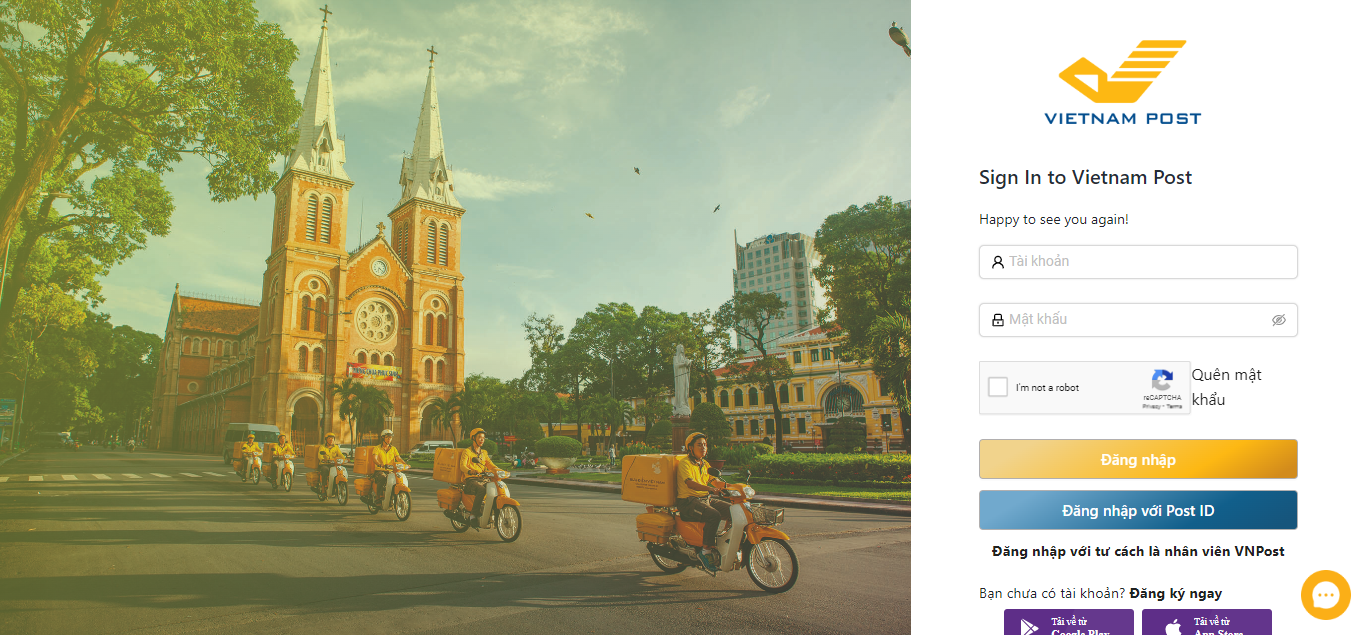The height and width of the screenshot is (635, 1366).
Task: Open the orange chat bubble widget
Action: click(1326, 595)
